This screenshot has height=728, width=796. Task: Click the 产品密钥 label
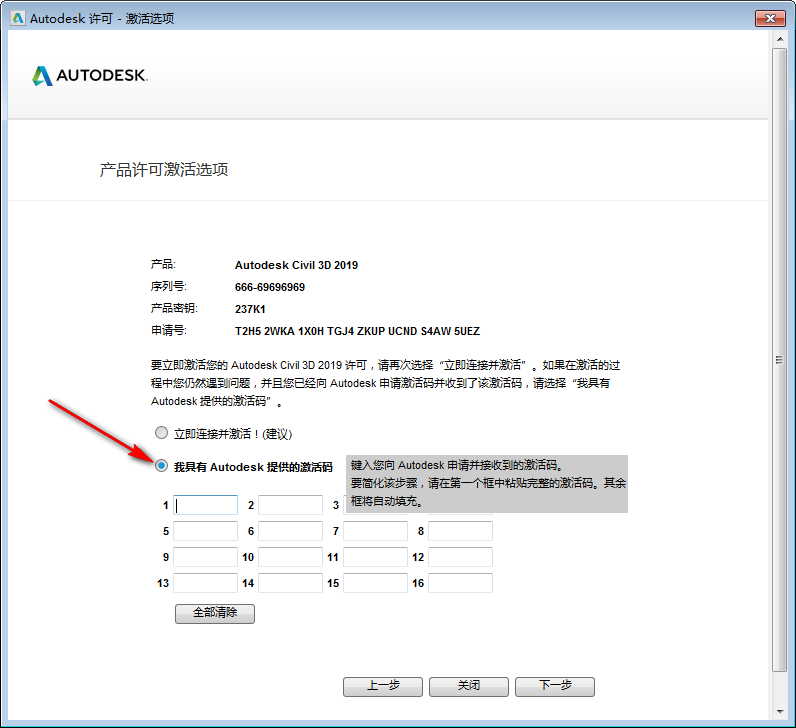[174, 308]
